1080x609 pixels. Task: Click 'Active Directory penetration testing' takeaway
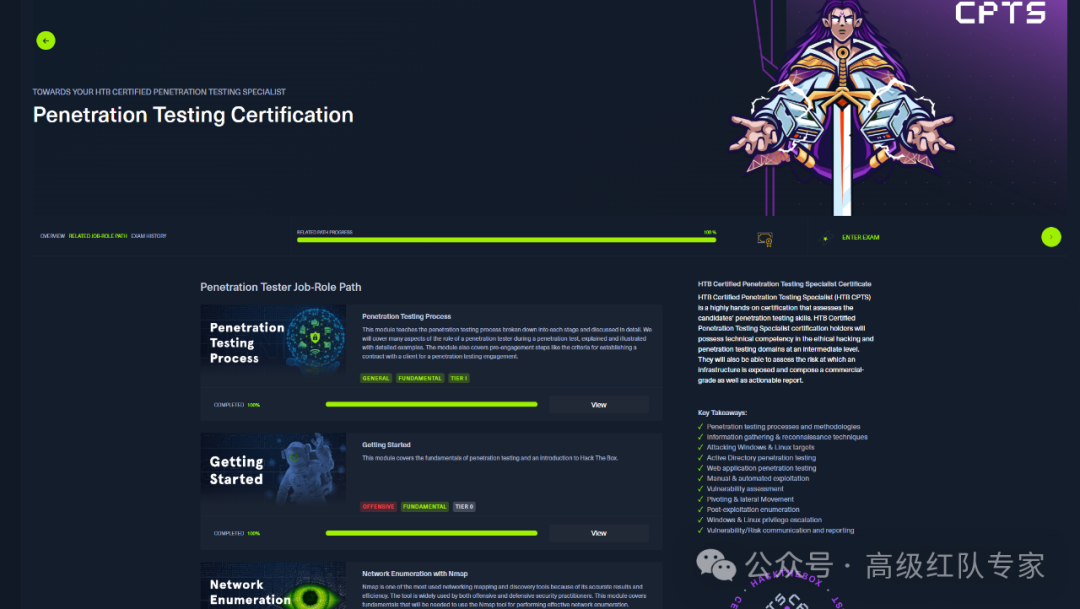(761, 458)
